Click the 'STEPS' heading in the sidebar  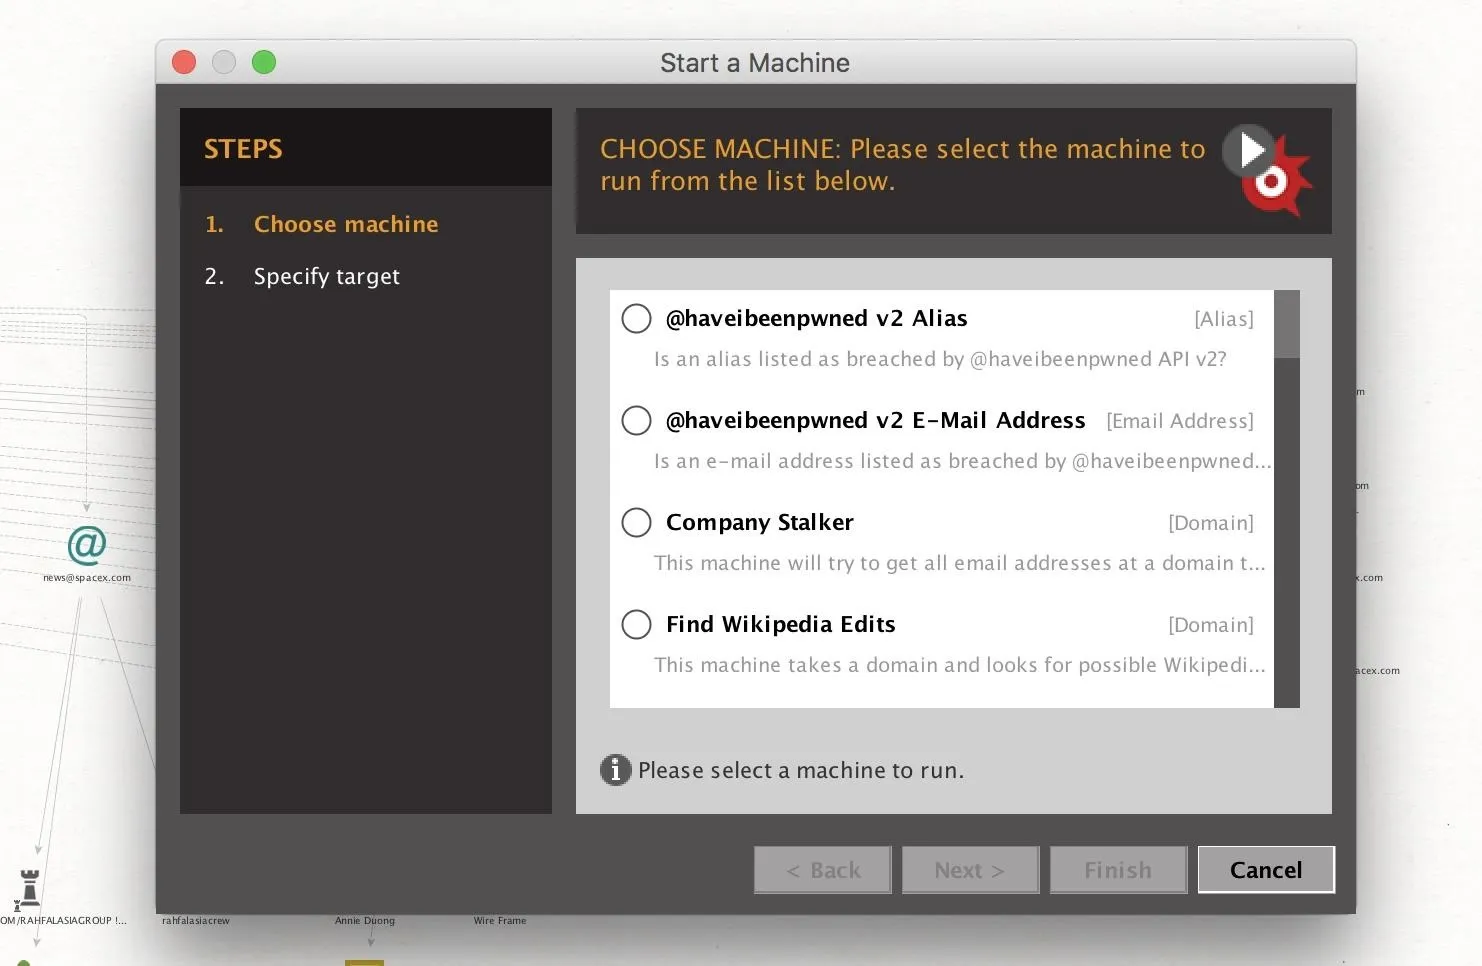tap(243, 149)
